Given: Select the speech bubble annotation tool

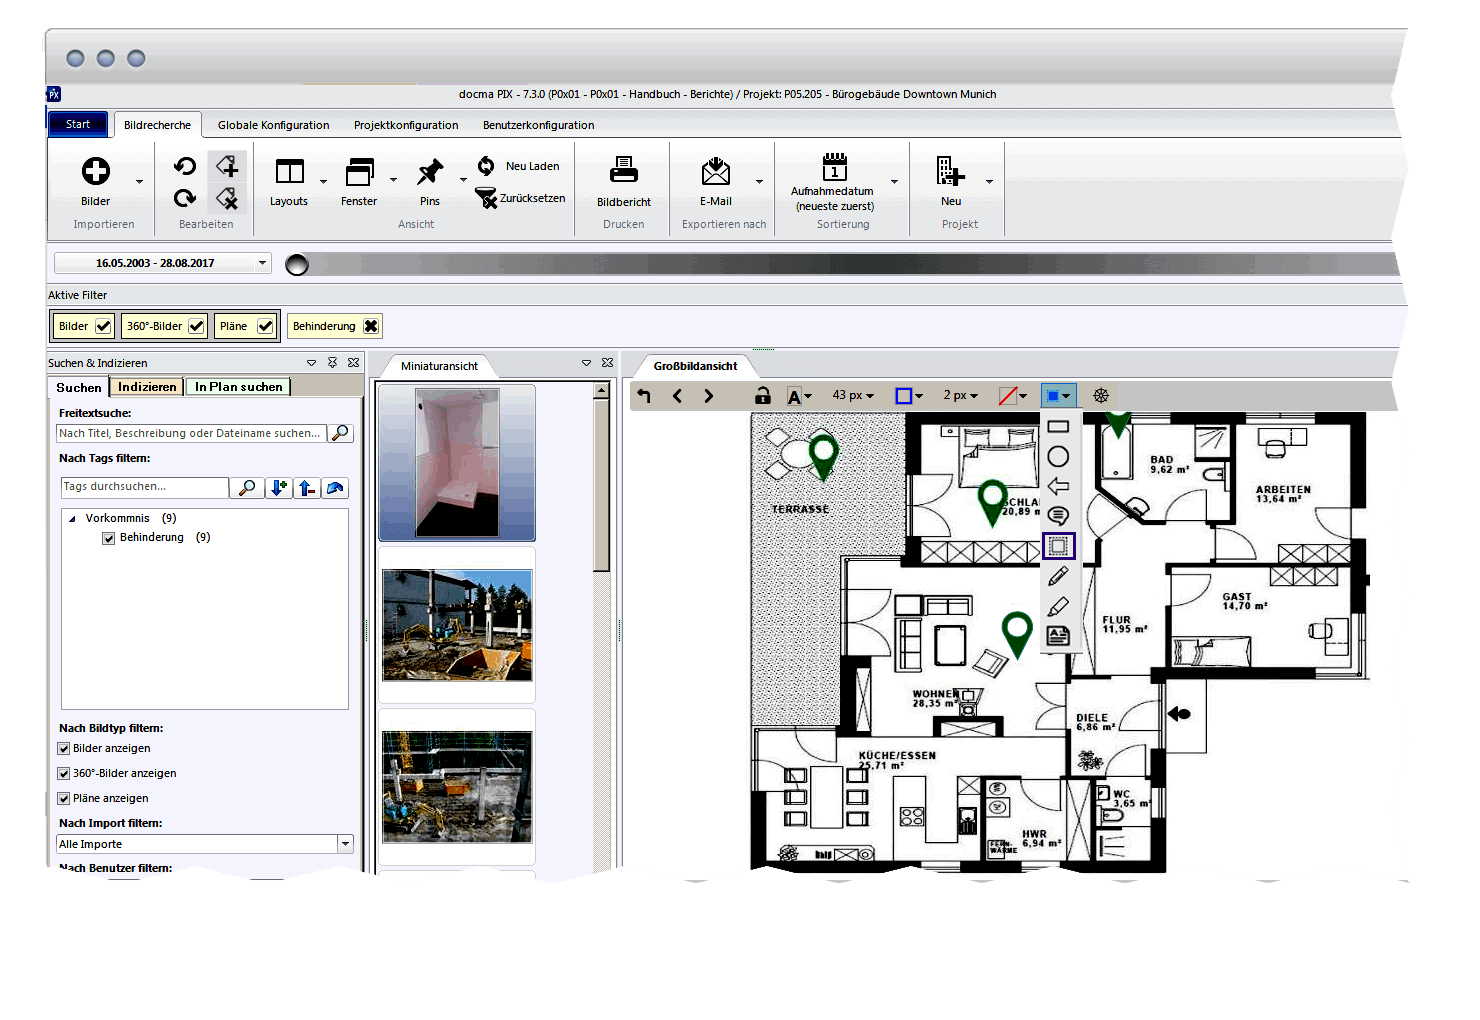Looking at the screenshot, I should [1058, 516].
